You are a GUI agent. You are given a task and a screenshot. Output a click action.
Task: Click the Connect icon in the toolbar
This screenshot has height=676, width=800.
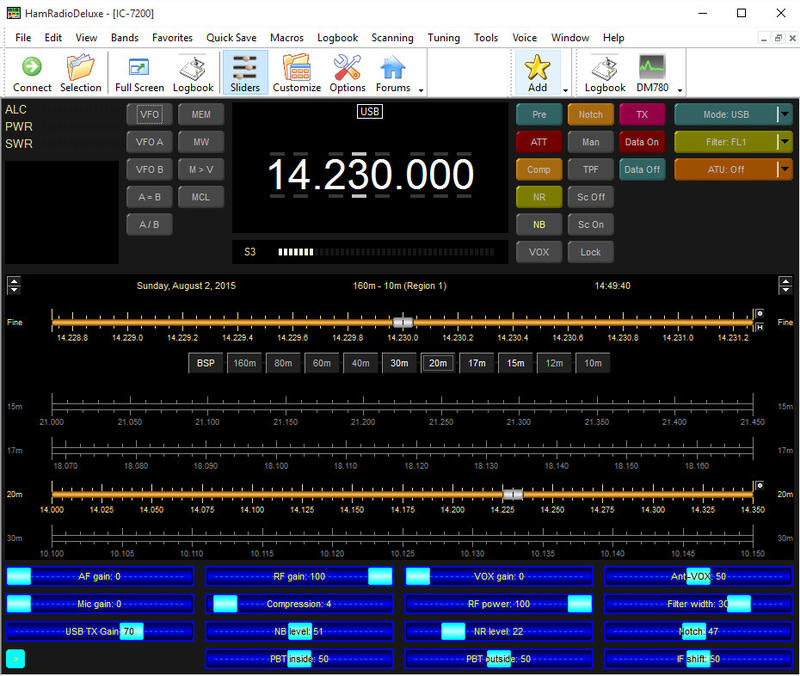(31, 72)
